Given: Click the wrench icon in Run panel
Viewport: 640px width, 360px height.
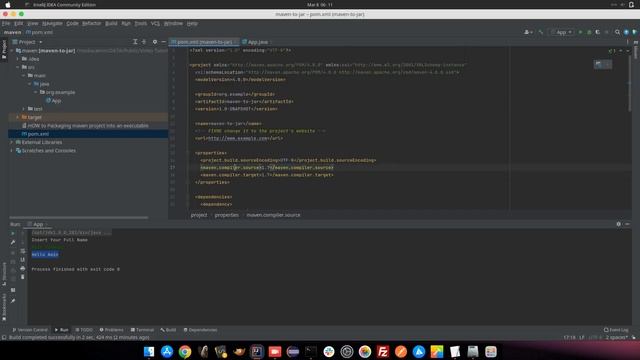Looking at the screenshot, I should pos(13,242).
